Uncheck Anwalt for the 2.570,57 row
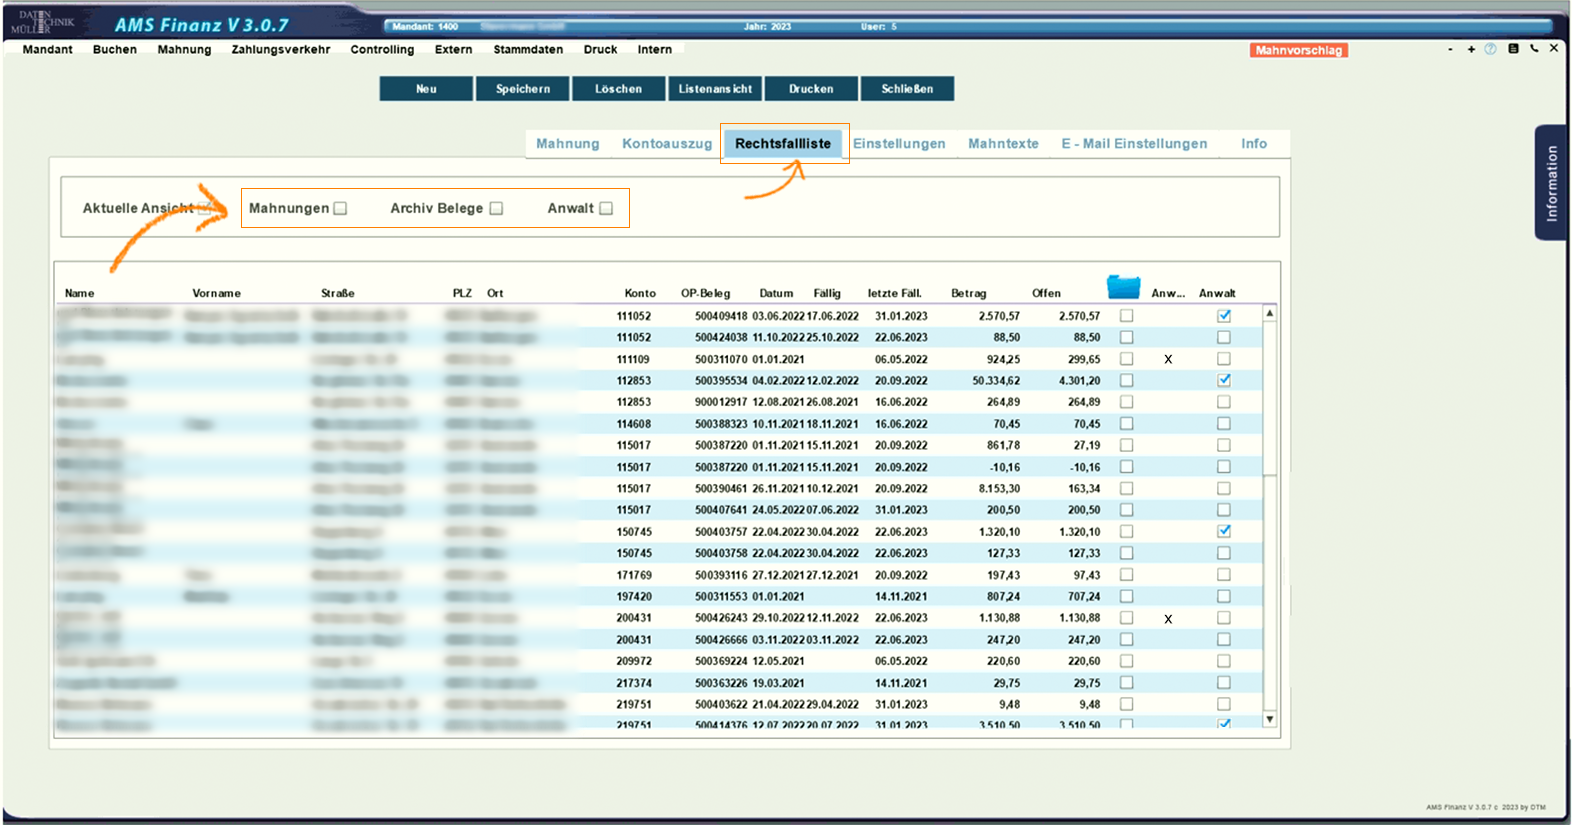 [x=1223, y=316]
